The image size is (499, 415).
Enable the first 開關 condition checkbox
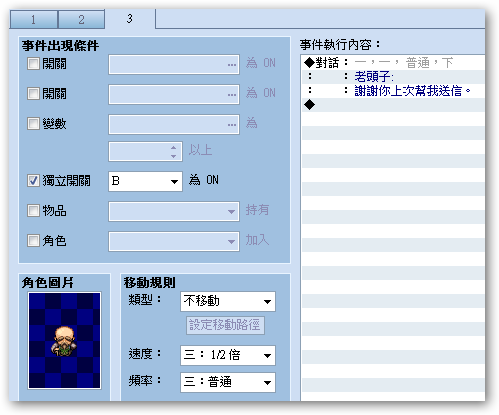[x=33, y=63]
